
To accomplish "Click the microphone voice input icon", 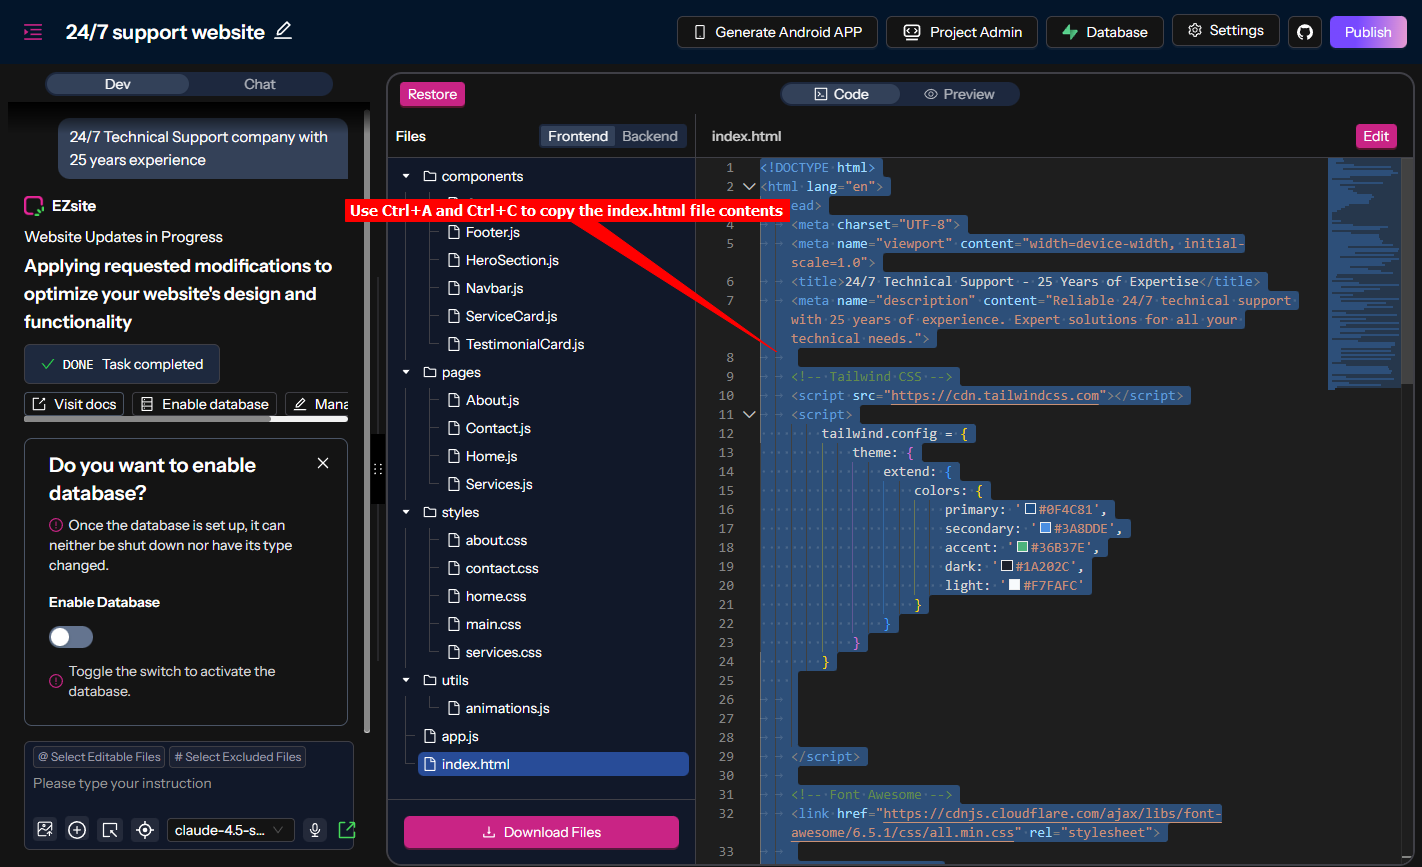I will click(315, 830).
